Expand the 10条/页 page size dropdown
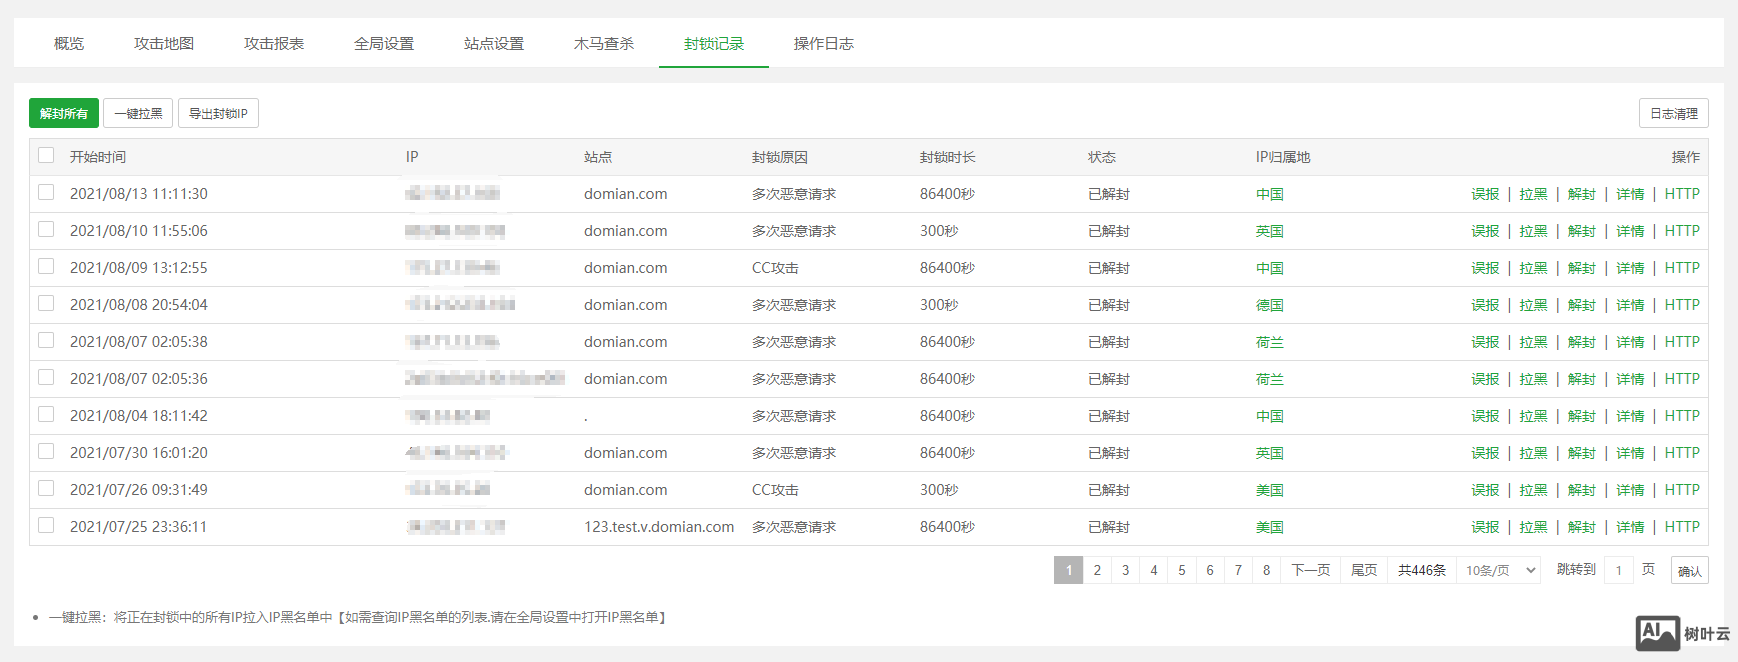Viewport: 1738px width, 662px height. [x=1498, y=570]
